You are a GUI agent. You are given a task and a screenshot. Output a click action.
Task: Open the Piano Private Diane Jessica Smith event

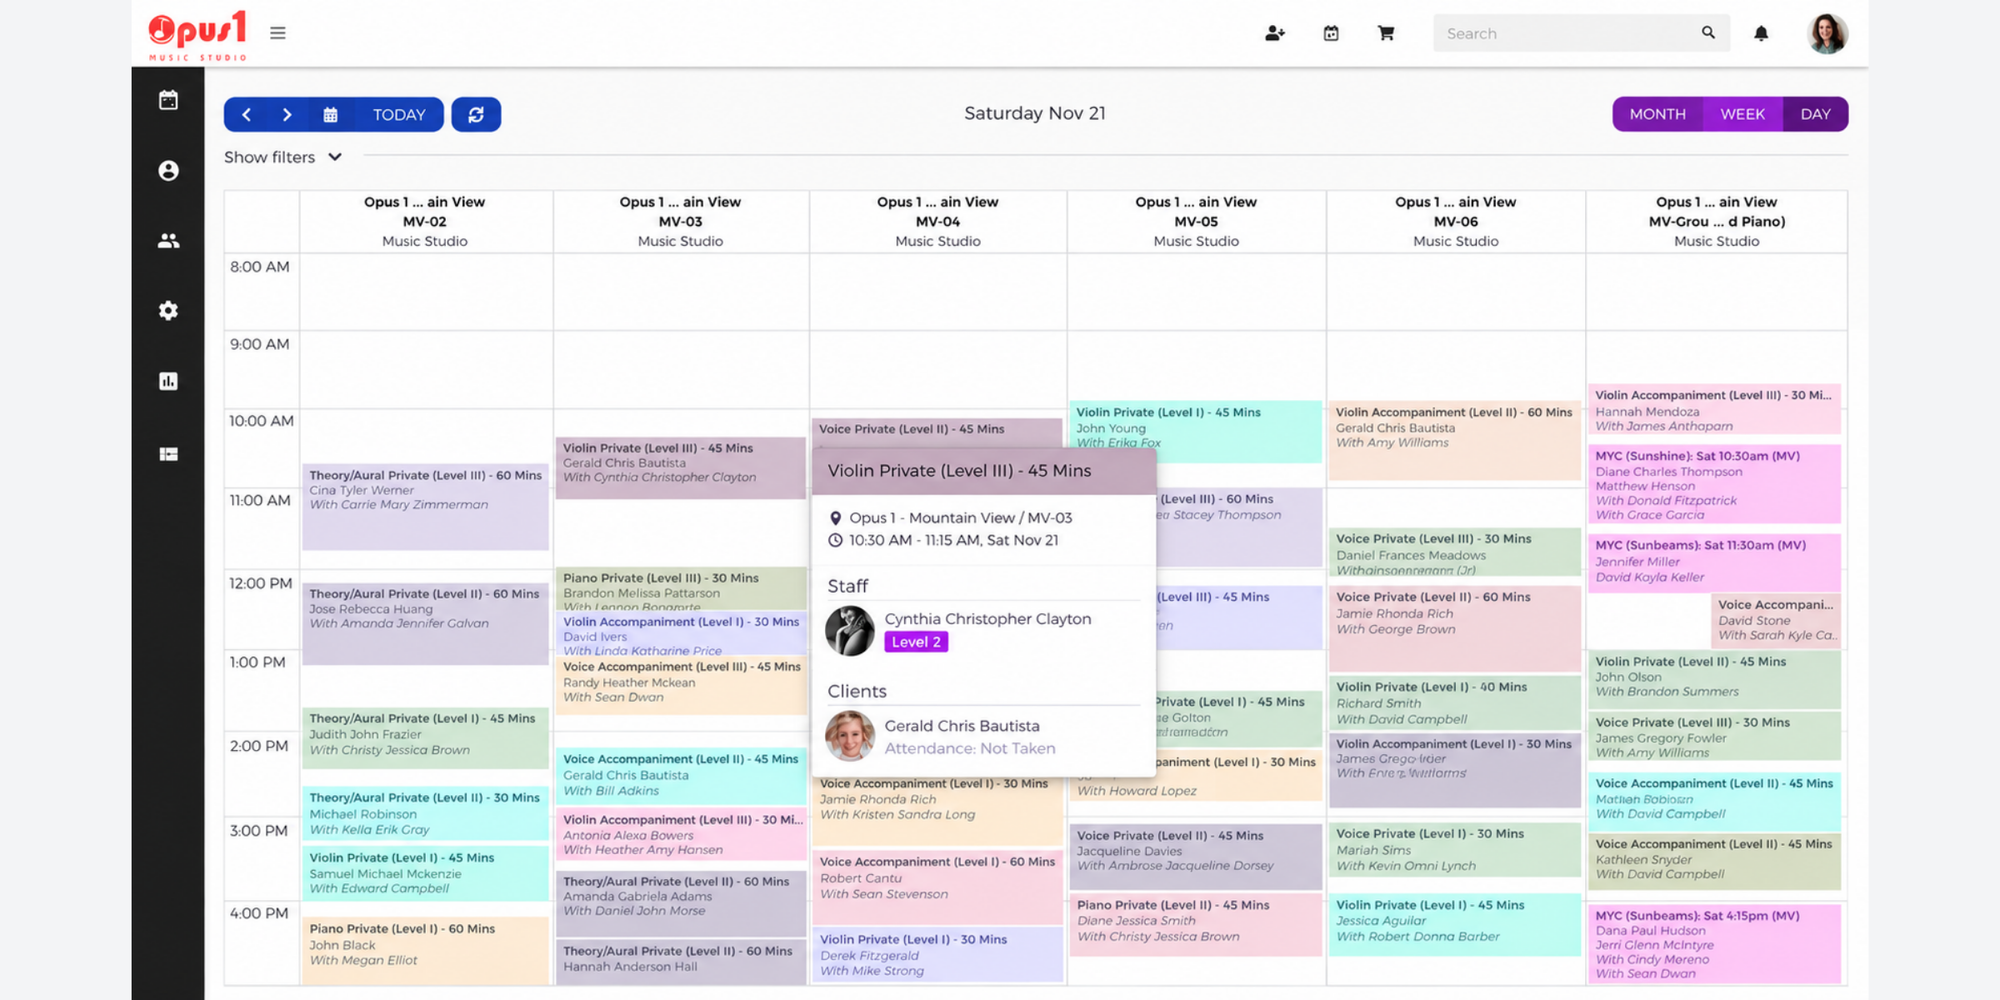pyautogui.click(x=1196, y=924)
